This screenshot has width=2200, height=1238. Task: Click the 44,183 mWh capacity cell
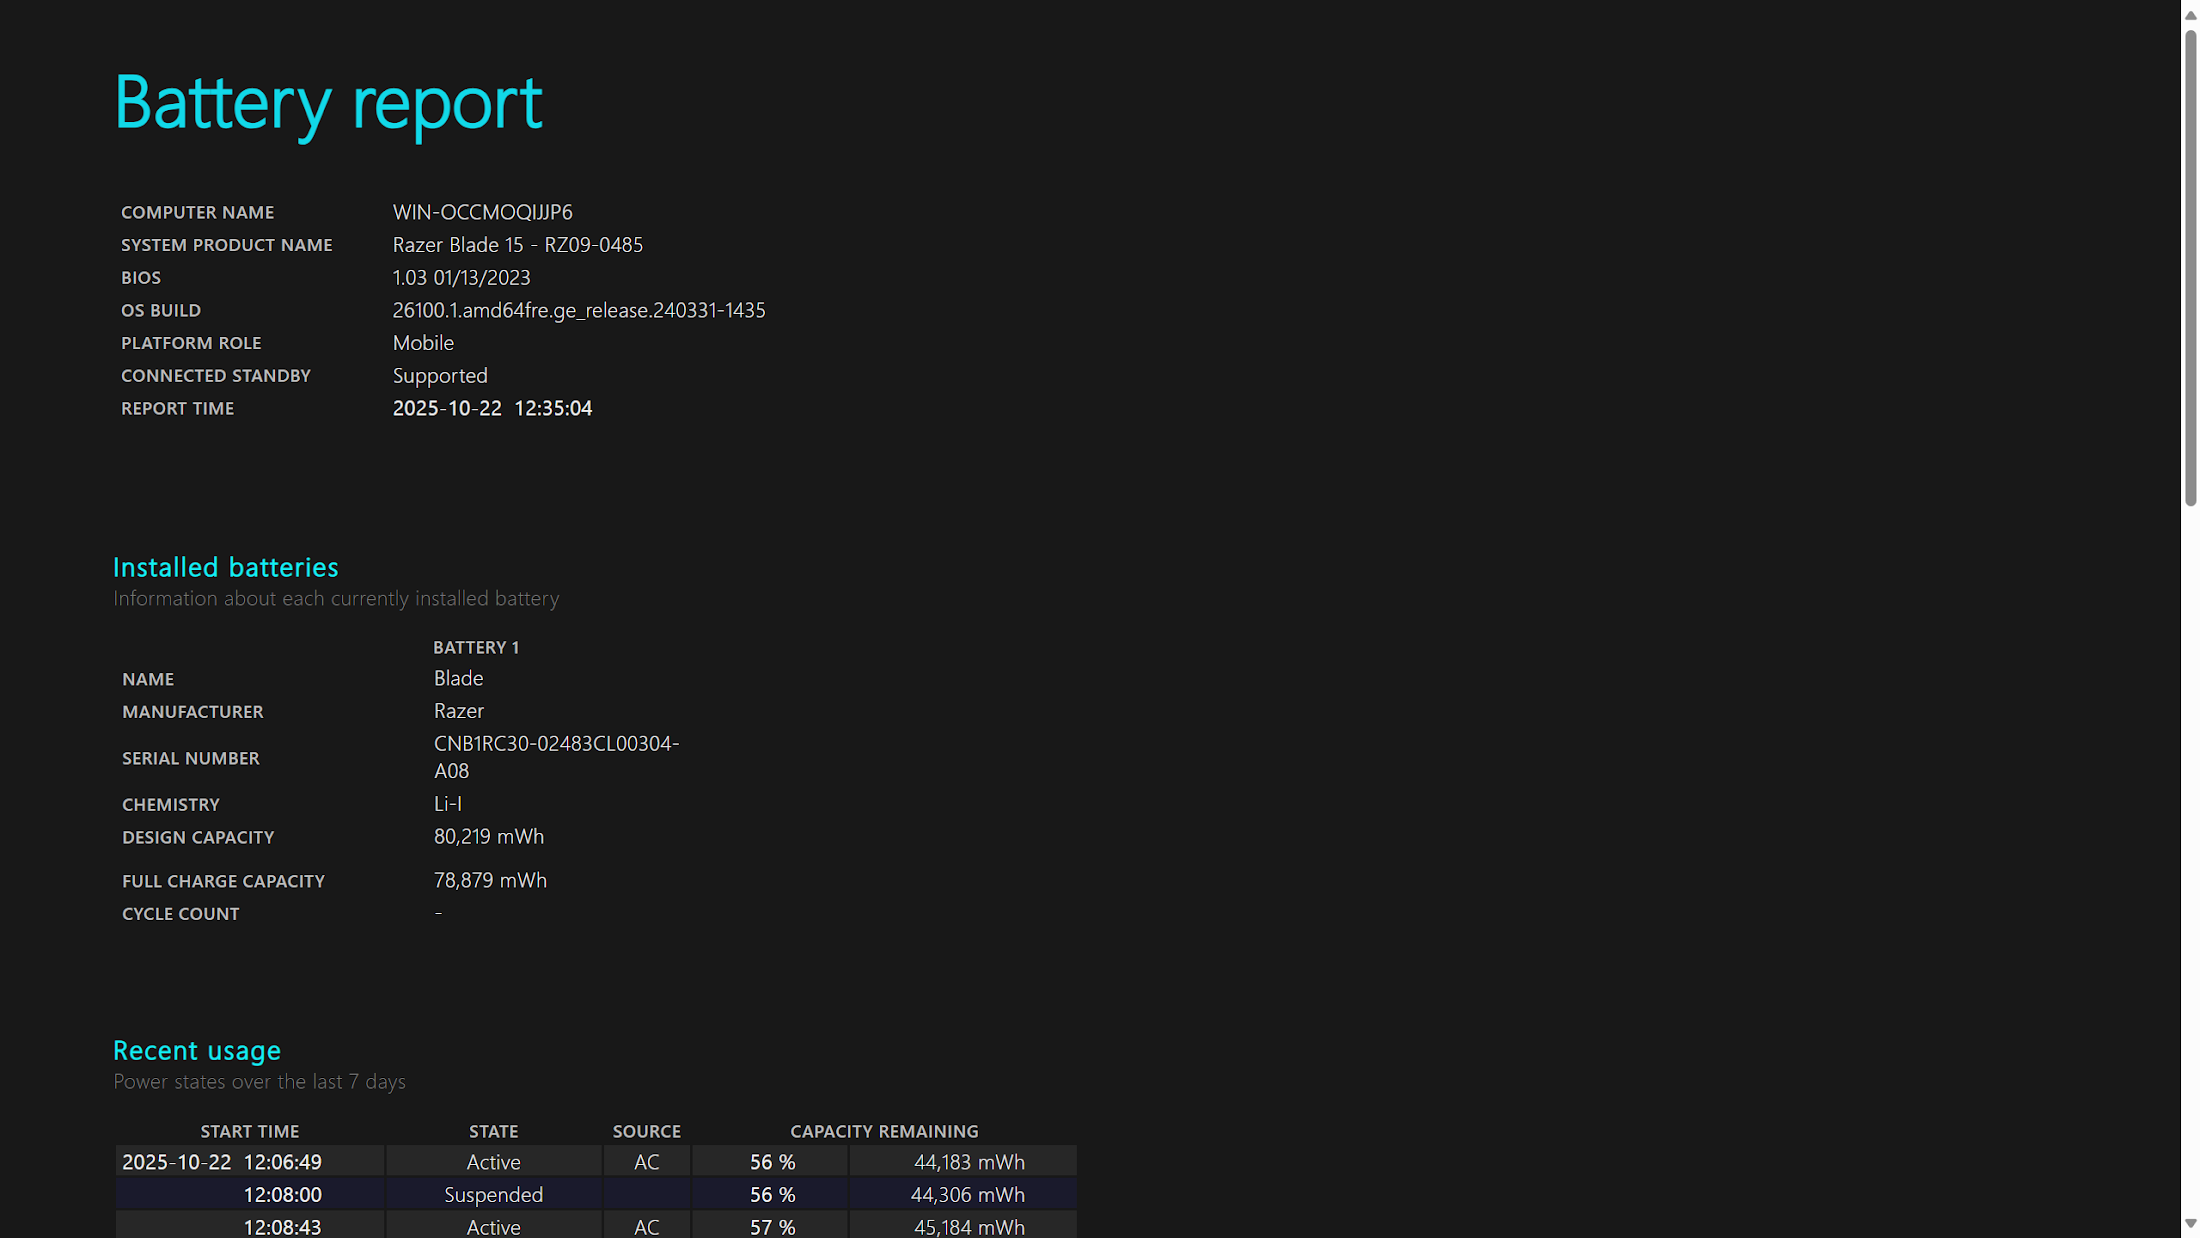coord(968,1162)
